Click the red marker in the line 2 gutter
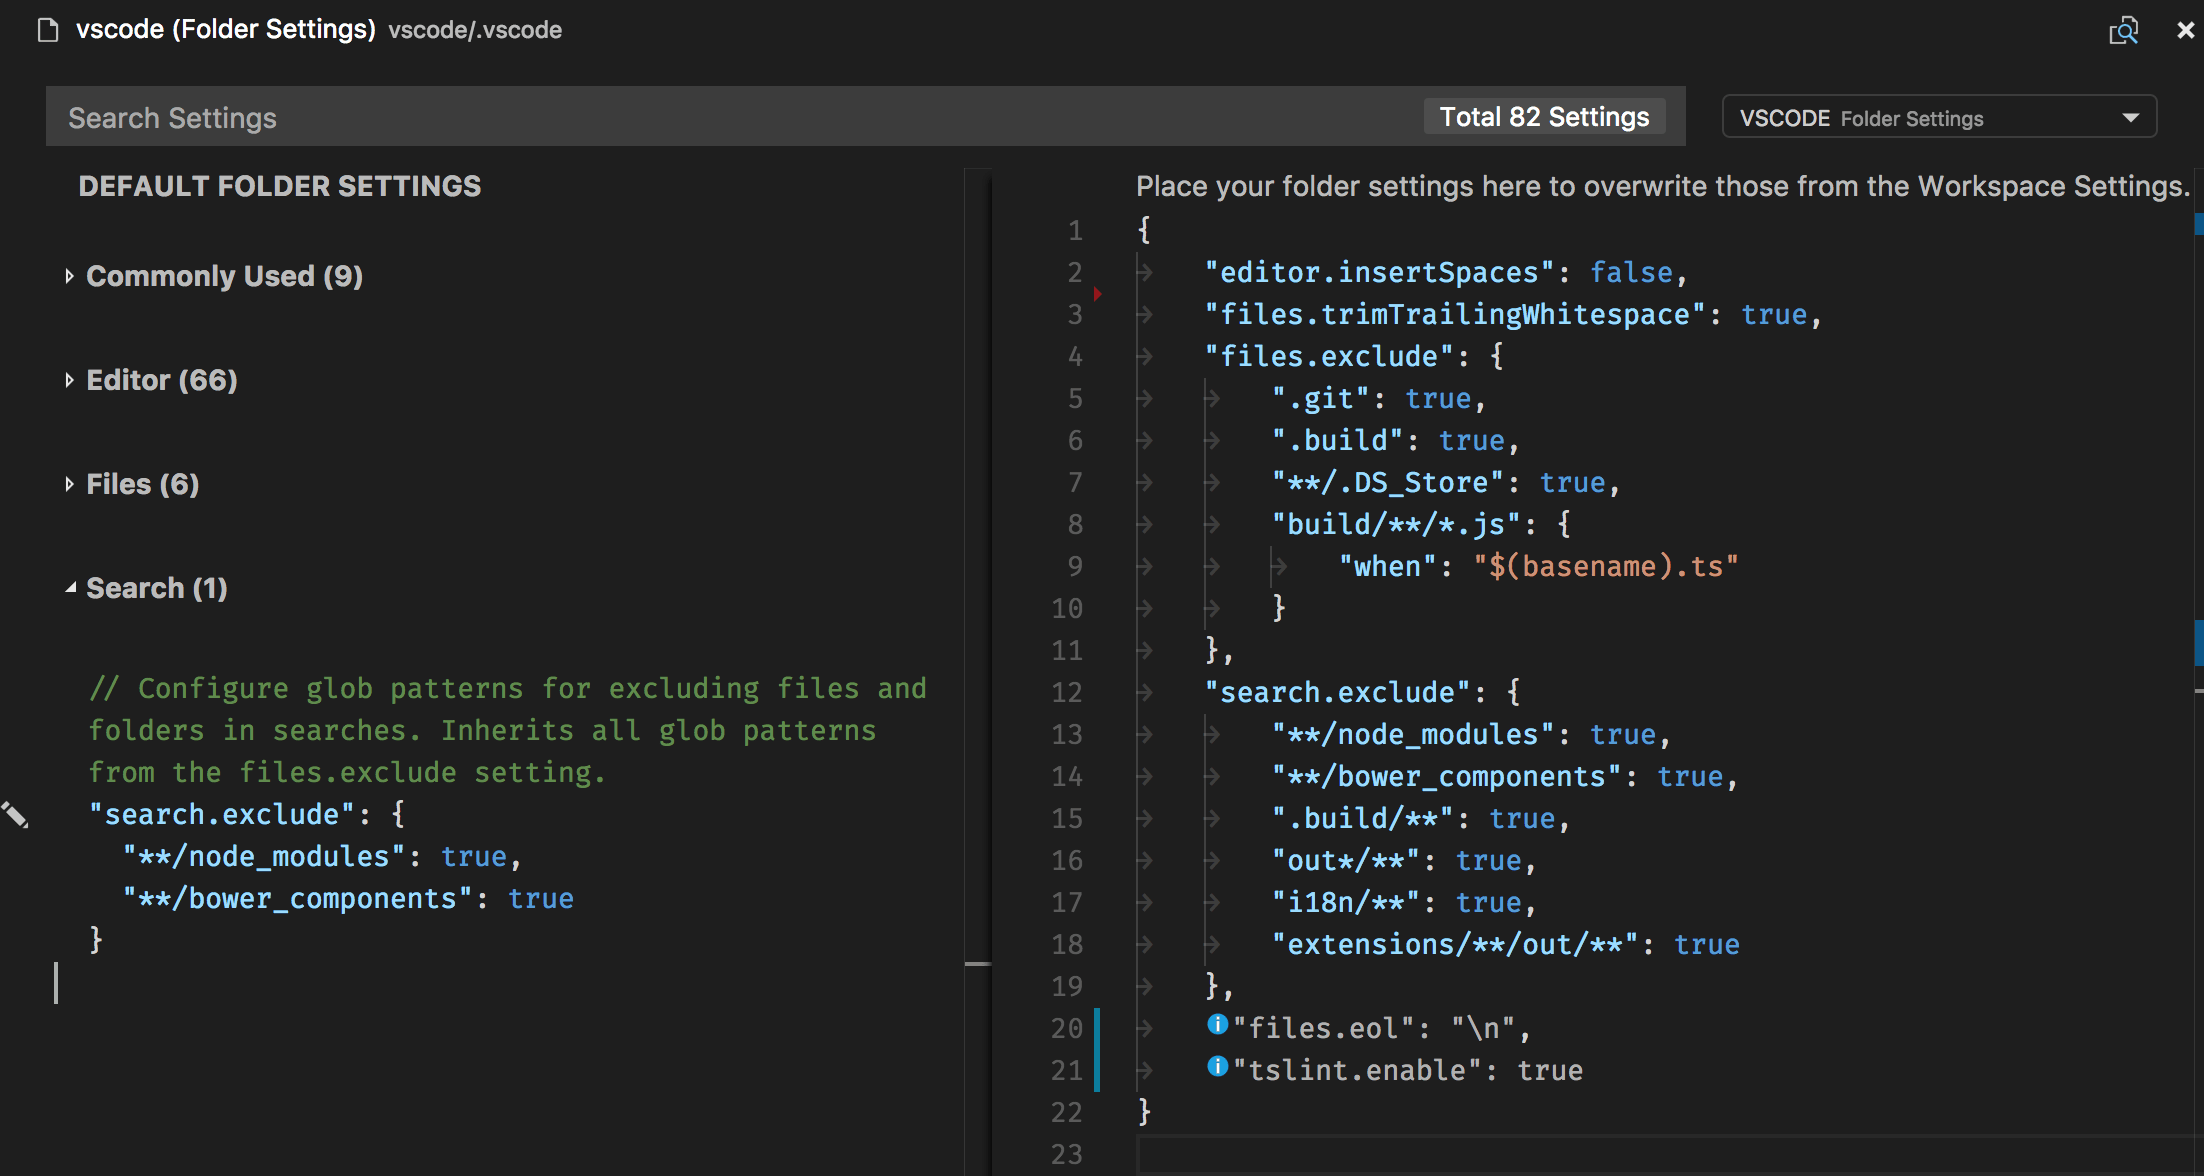 1097,294
